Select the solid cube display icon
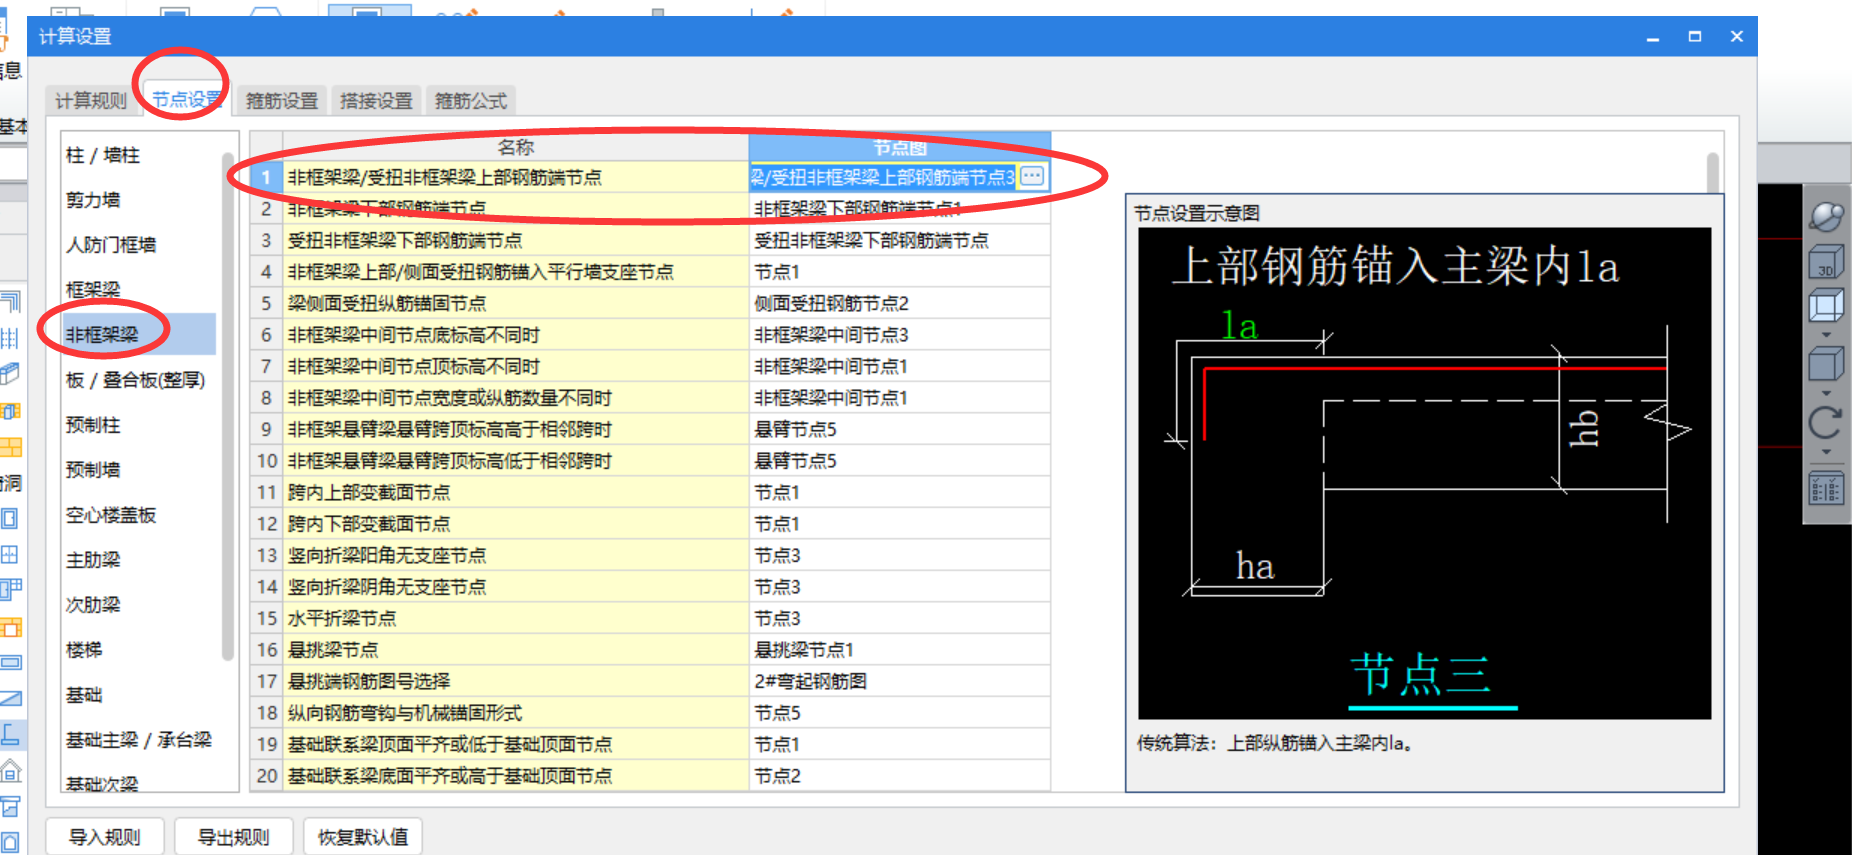1852x855 pixels. point(1826,363)
